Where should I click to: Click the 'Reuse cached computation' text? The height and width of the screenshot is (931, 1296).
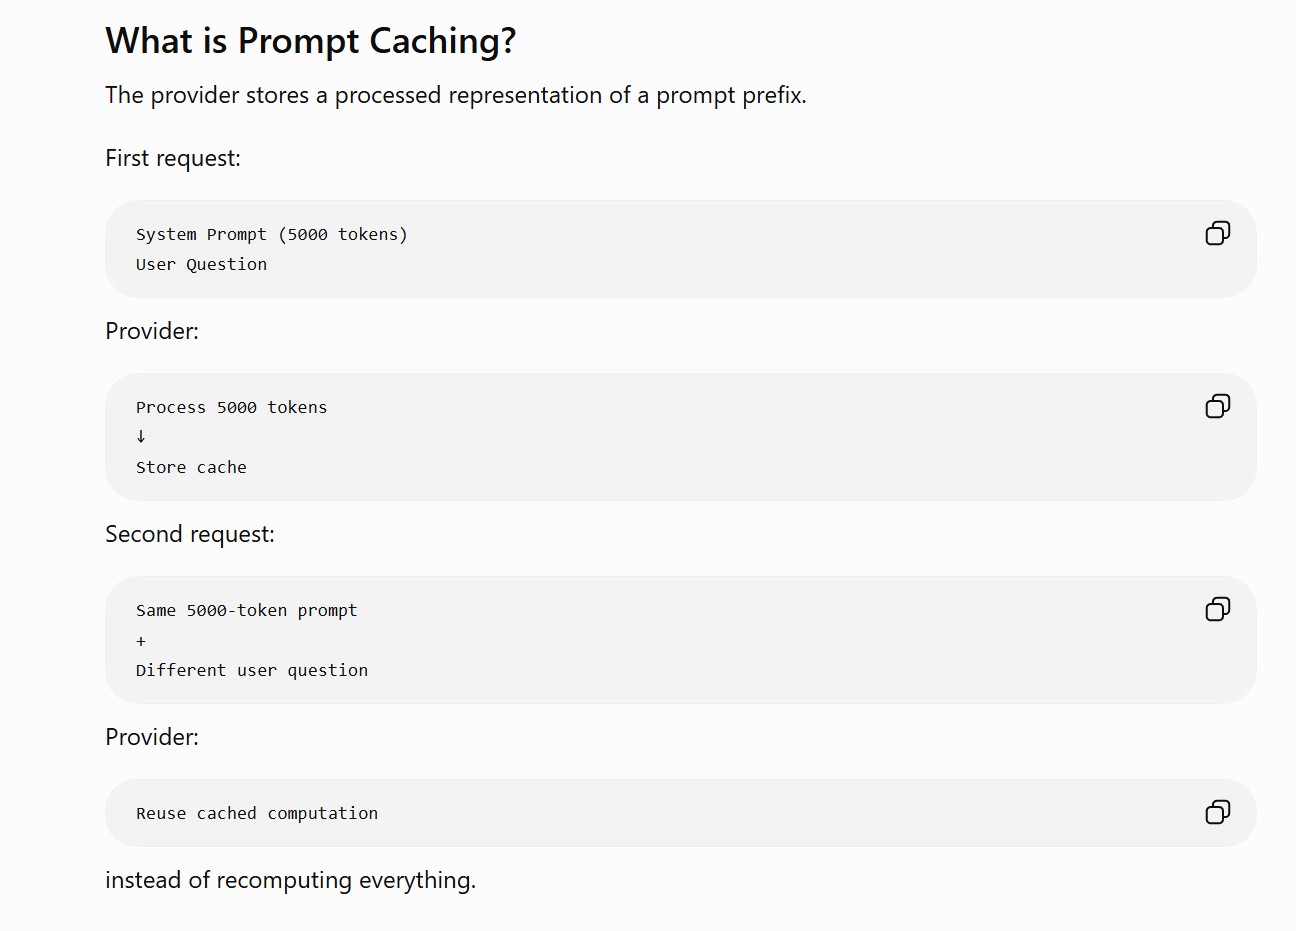pos(257,813)
